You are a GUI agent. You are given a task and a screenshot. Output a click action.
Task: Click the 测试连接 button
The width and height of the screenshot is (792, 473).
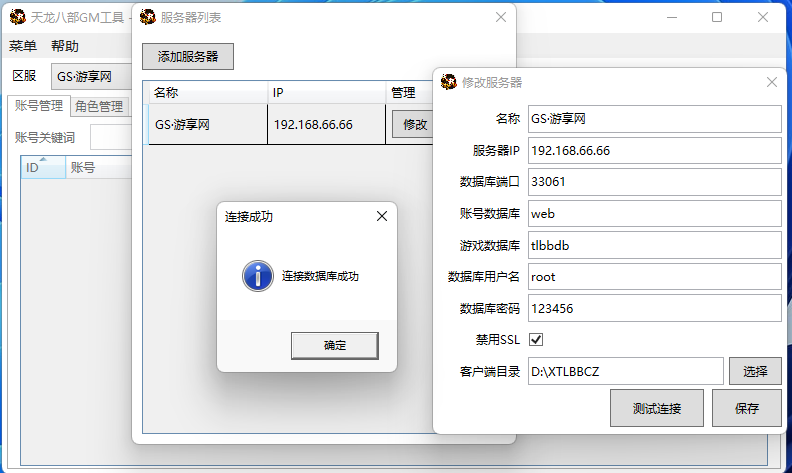(656, 408)
